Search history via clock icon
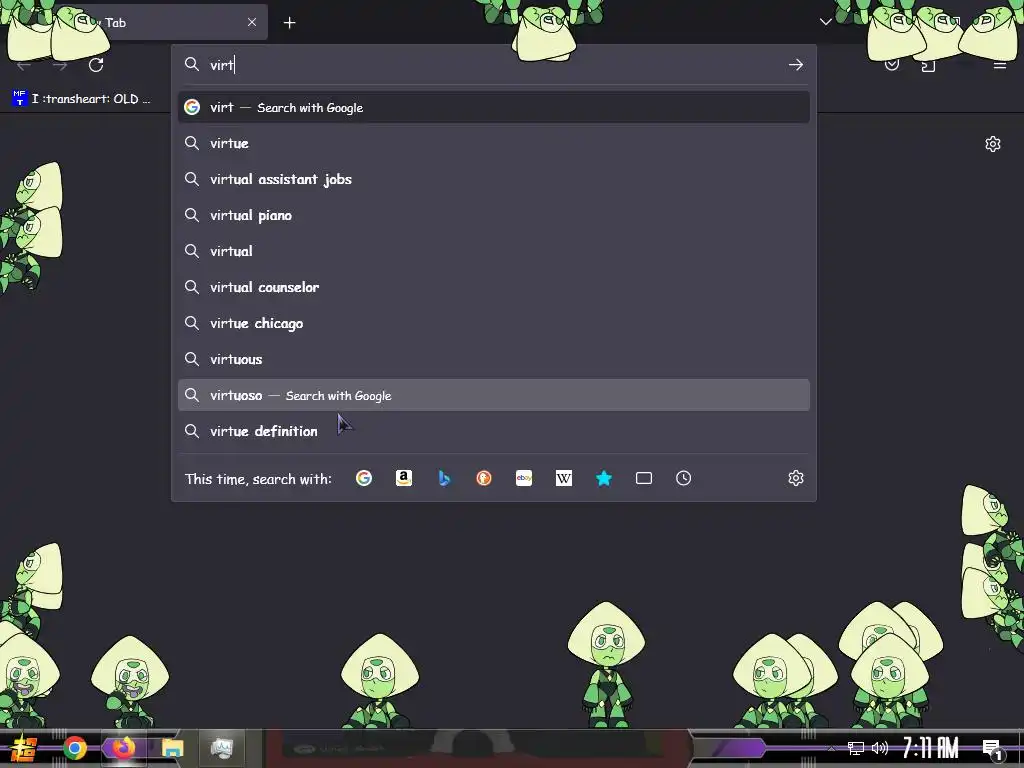This screenshot has height=768, width=1024. [x=684, y=478]
